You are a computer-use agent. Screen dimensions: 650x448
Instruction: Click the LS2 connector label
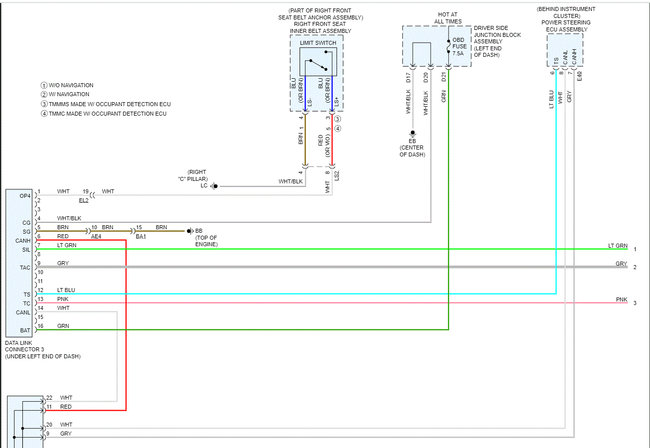point(337,175)
